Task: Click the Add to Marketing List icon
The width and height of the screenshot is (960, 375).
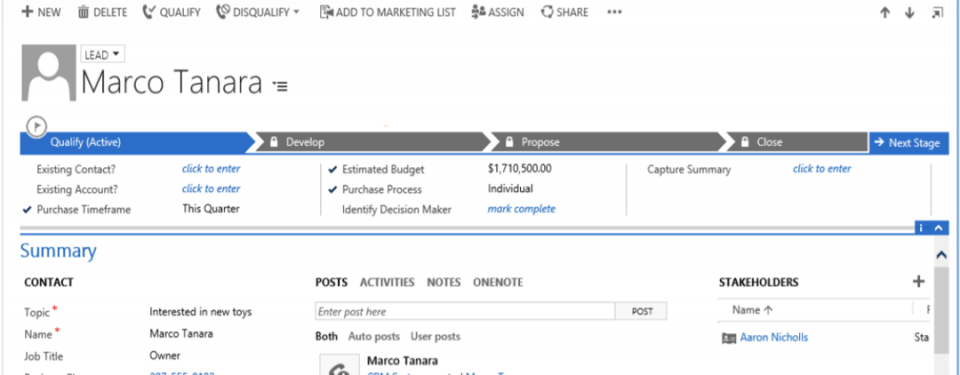Action: click(327, 12)
